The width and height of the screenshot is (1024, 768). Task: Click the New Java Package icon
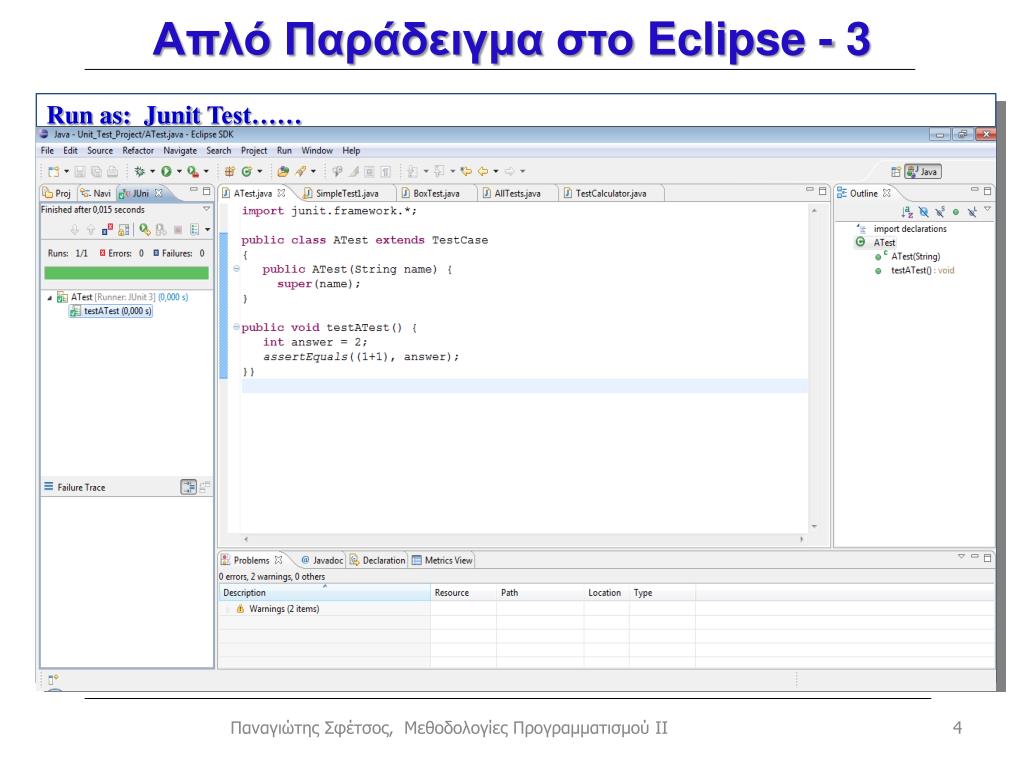[229, 171]
